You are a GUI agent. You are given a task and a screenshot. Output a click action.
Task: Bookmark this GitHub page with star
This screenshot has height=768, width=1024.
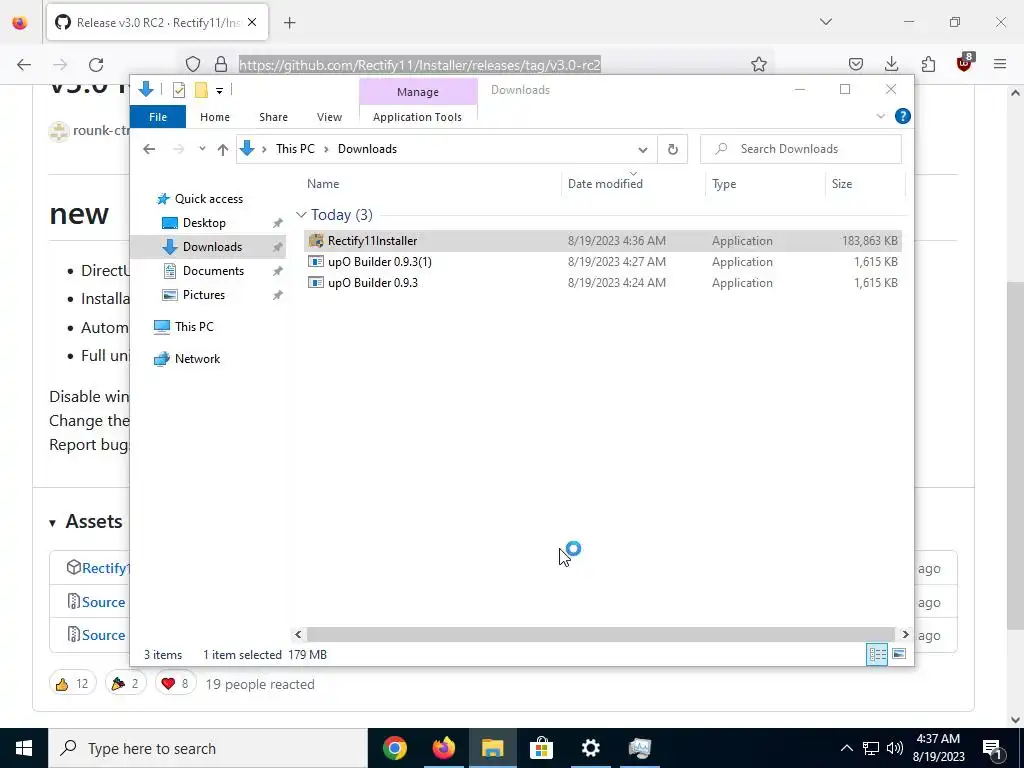758,64
